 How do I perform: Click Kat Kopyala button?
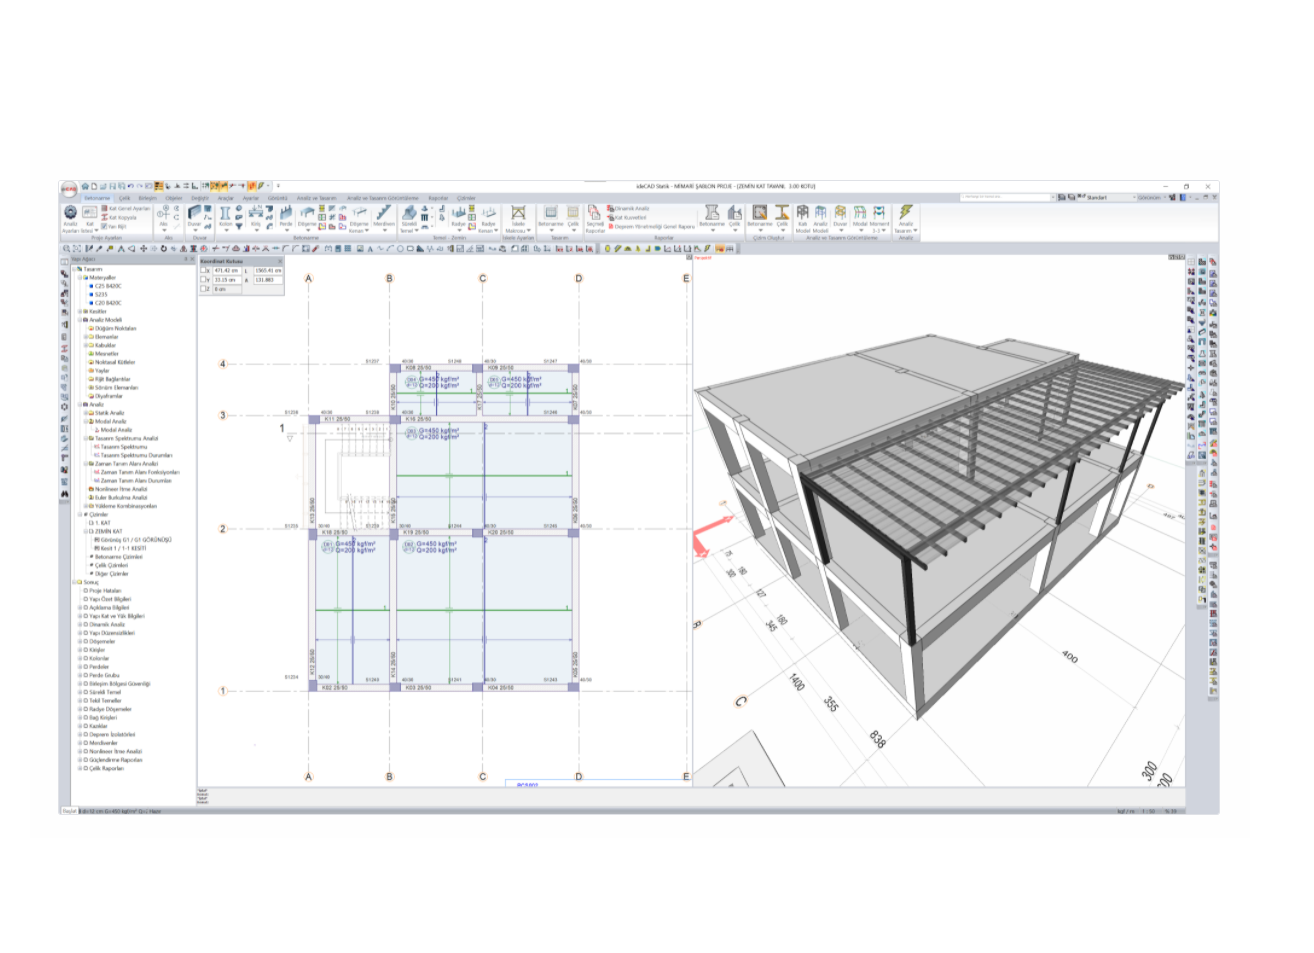pos(119,217)
